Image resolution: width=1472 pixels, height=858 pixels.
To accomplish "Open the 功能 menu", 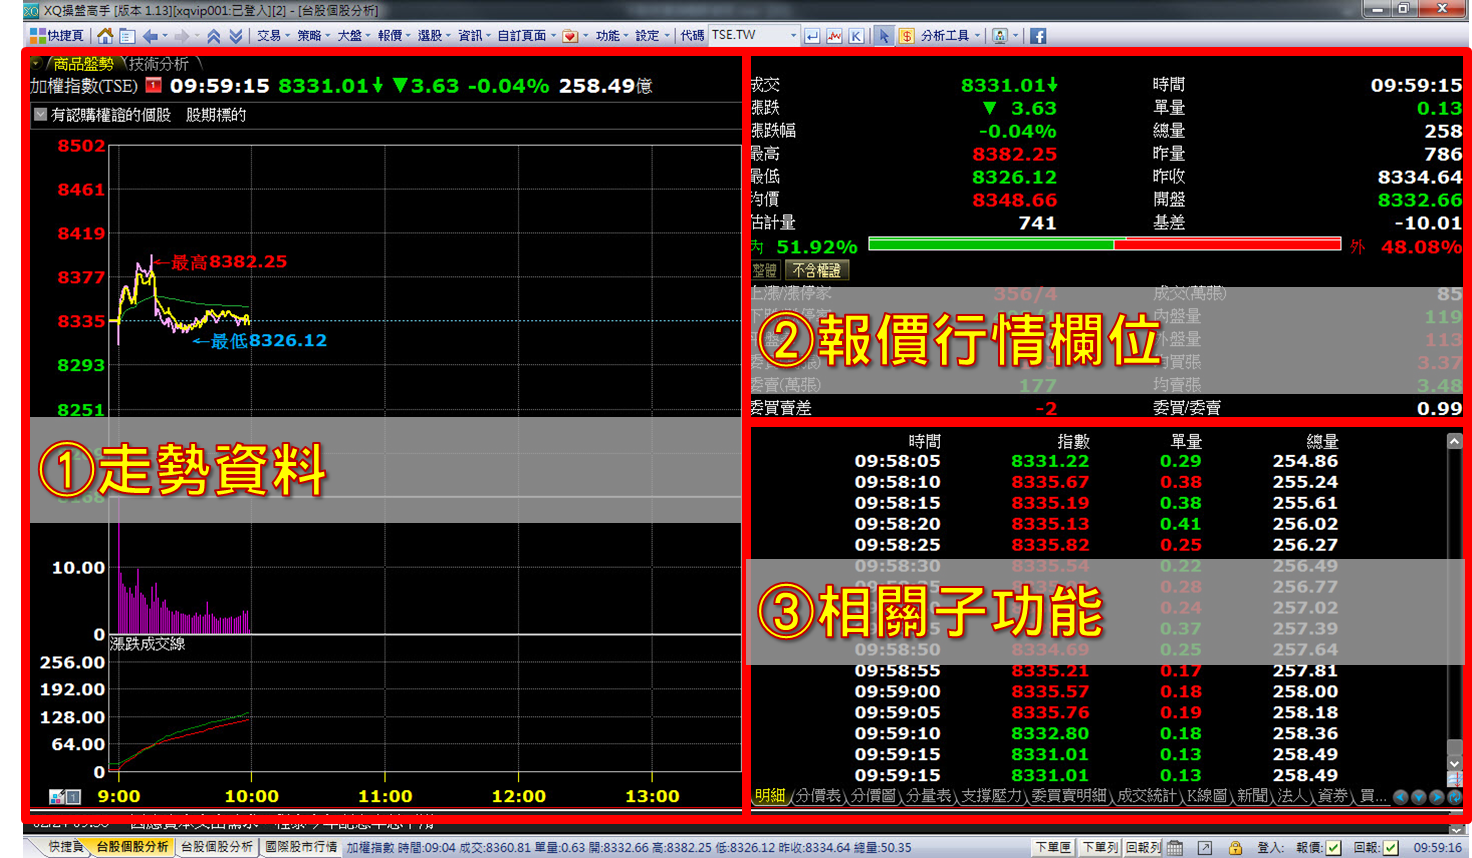I will pos(613,36).
